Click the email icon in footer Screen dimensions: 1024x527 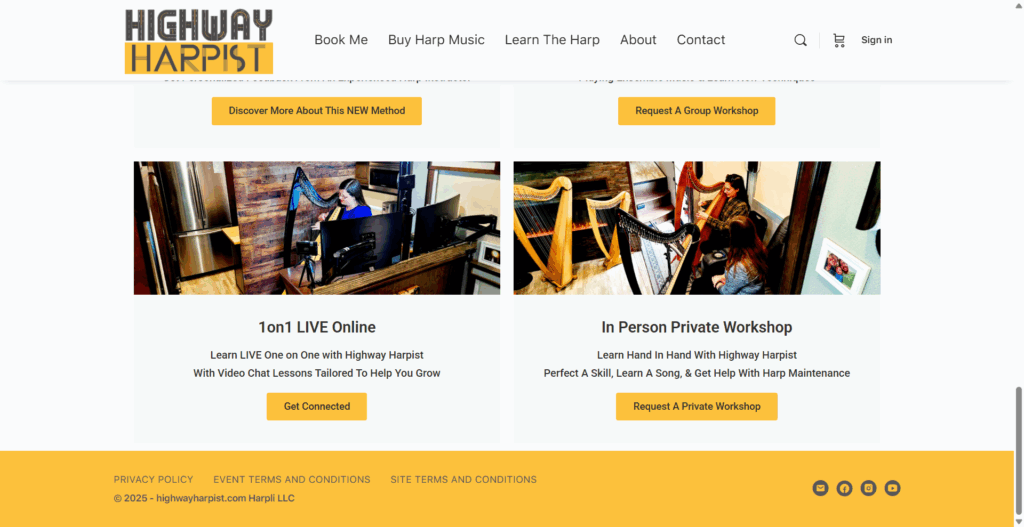point(820,488)
